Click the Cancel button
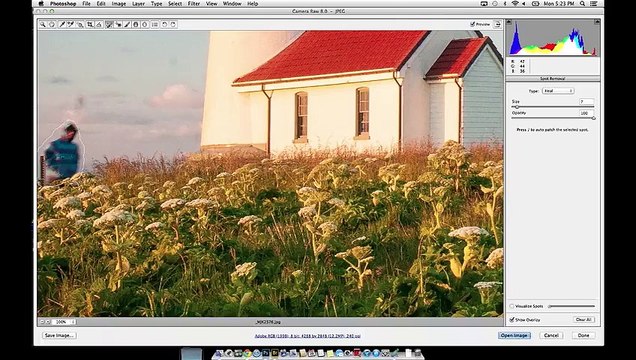The height and width of the screenshot is (360, 636). [551, 335]
